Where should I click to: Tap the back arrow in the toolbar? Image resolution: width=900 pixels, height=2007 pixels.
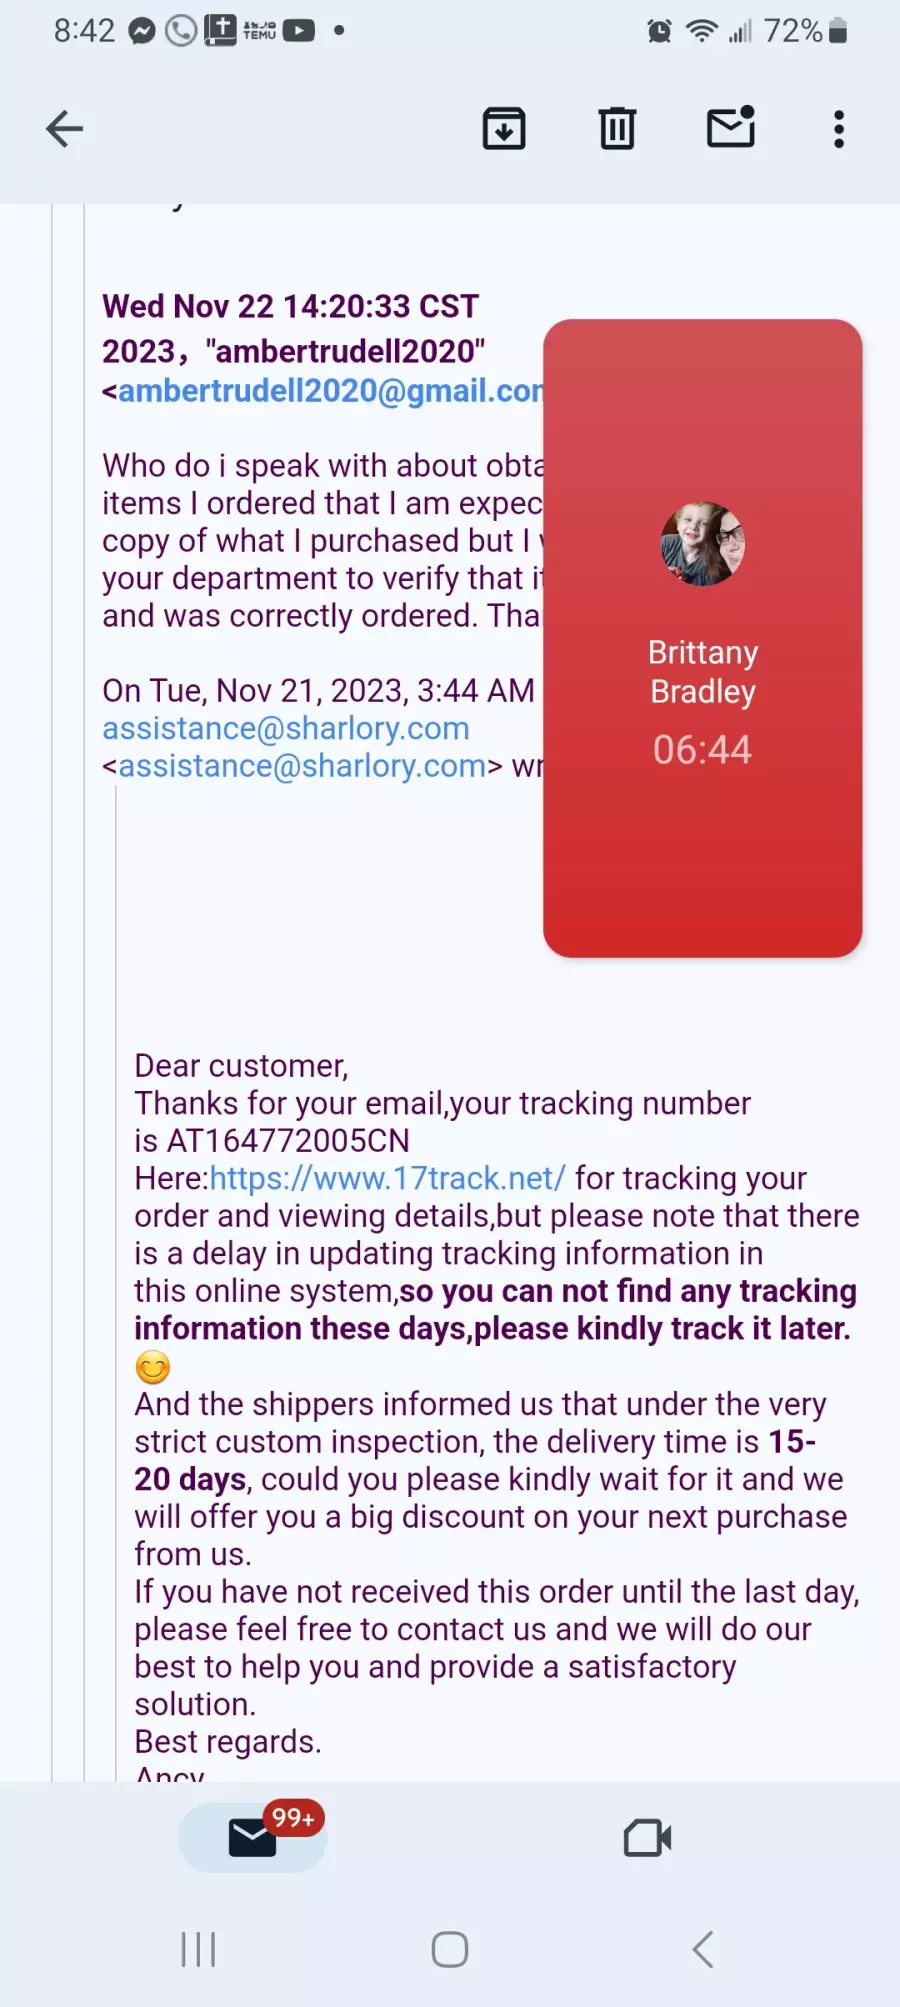(65, 129)
